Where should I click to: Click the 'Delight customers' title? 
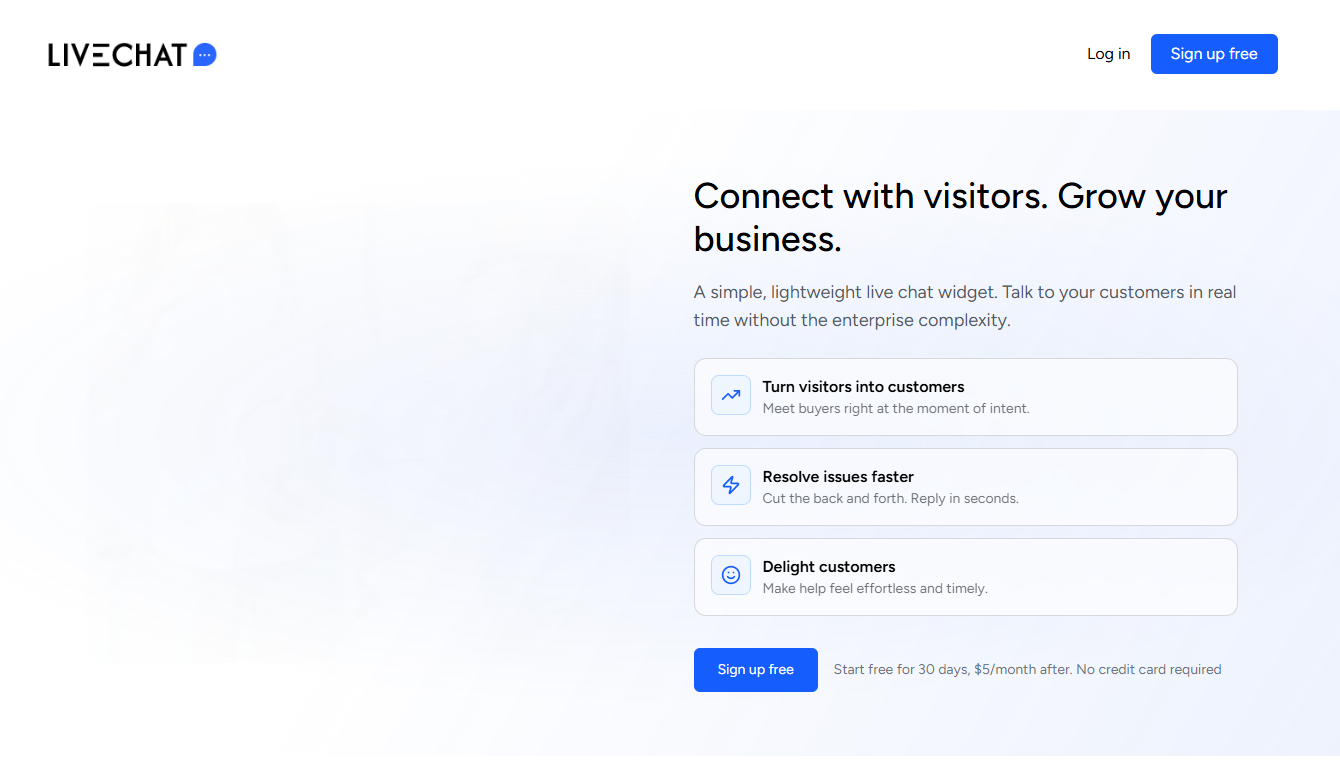[x=829, y=567]
